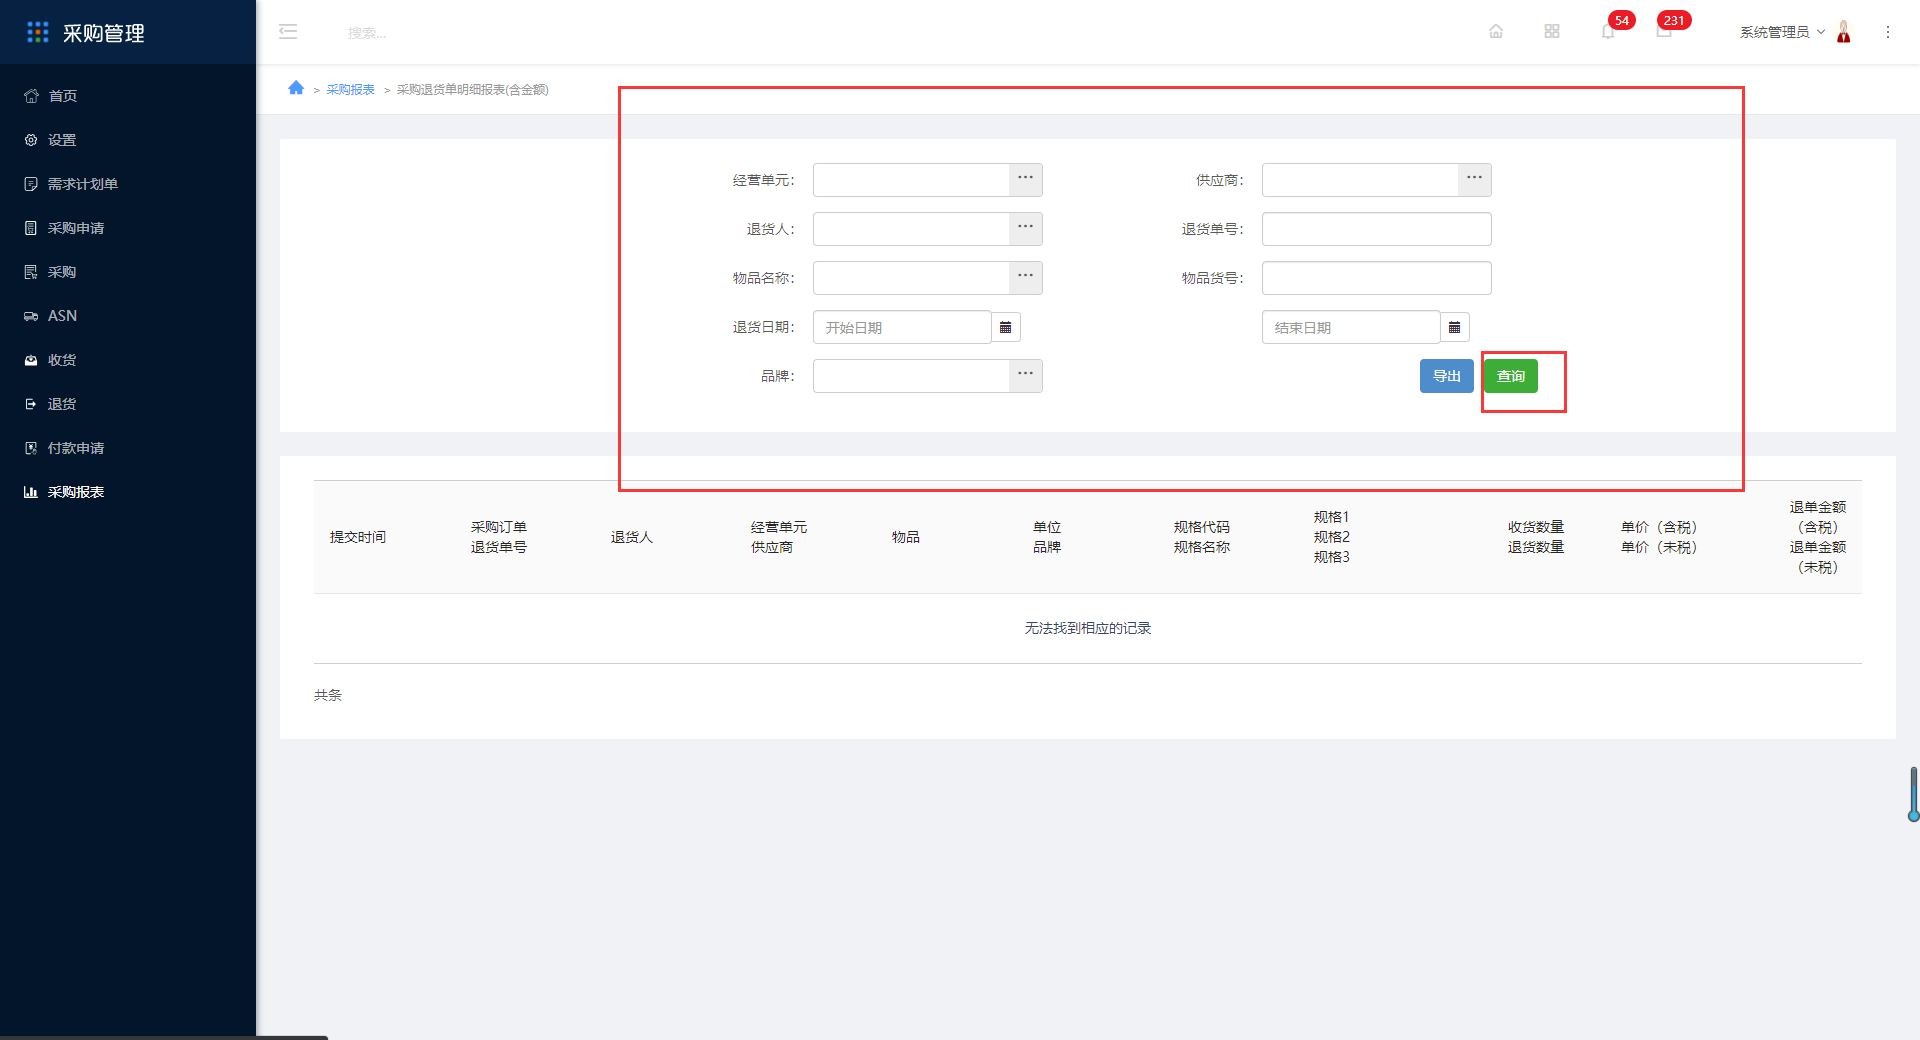Viewport: 1920px width, 1040px height.
Task: Click the 开始日期 date field
Action: [x=902, y=327]
